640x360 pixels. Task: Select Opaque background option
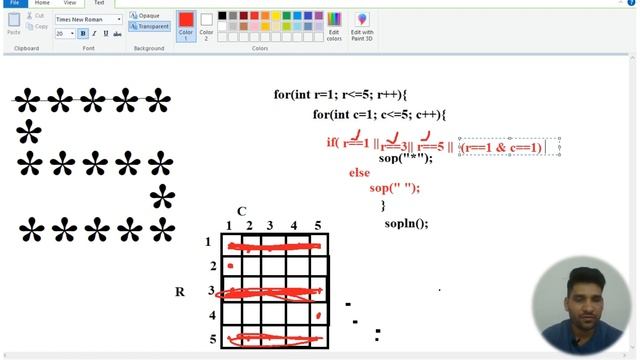click(144, 16)
